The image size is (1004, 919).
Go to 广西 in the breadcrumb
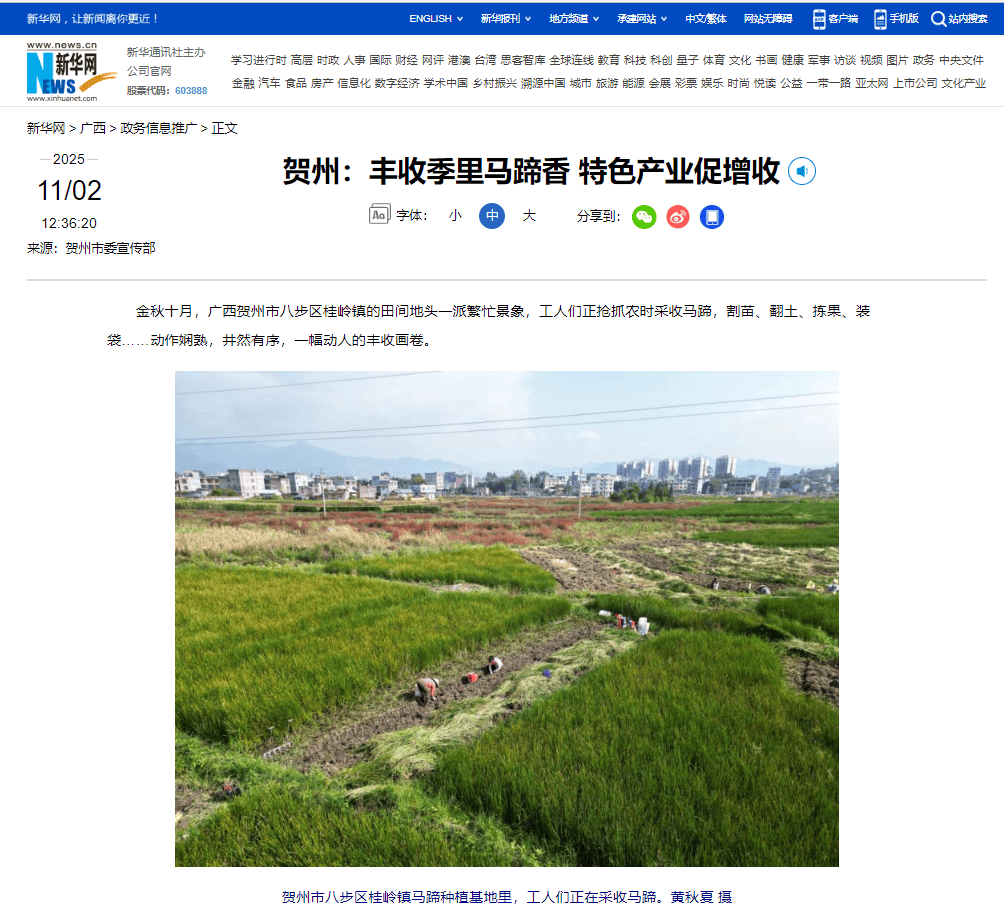93,128
